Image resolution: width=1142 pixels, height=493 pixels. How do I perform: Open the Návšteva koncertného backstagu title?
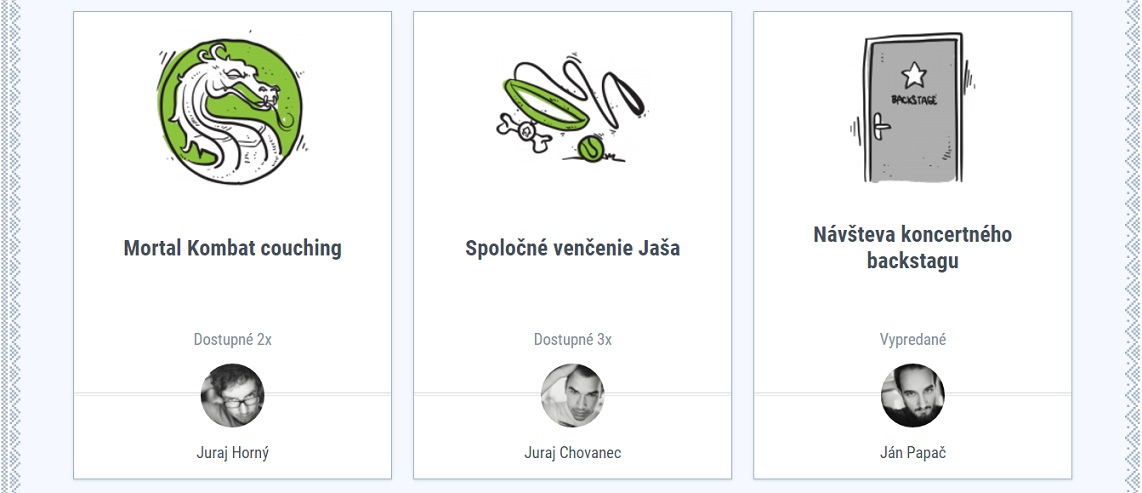click(x=912, y=248)
